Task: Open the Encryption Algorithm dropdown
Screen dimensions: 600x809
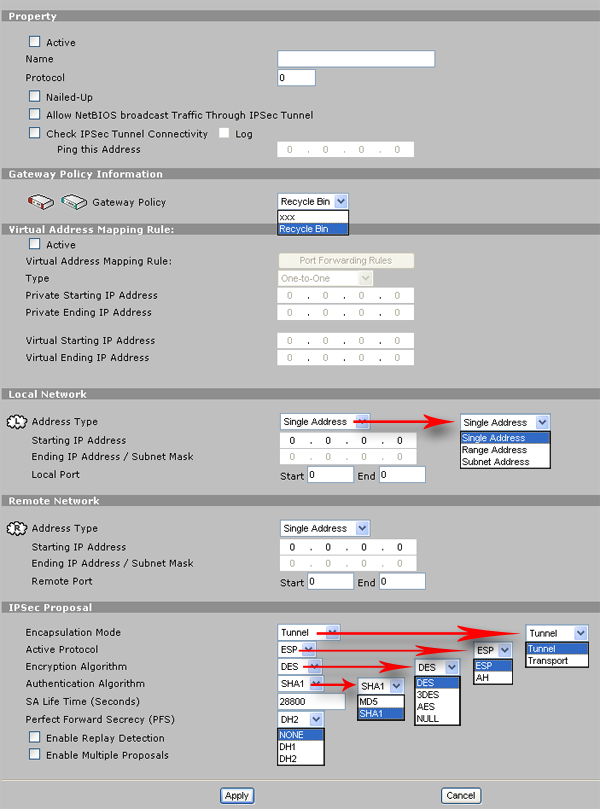Action: pyautogui.click(x=300, y=666)
